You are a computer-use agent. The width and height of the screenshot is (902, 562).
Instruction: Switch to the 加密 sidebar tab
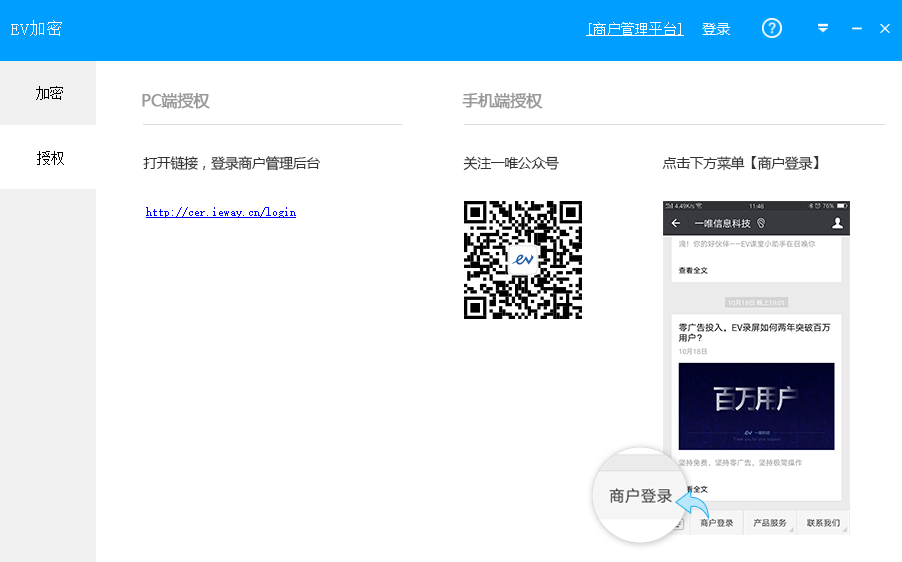pyautogui.click(x=48, y=93)
